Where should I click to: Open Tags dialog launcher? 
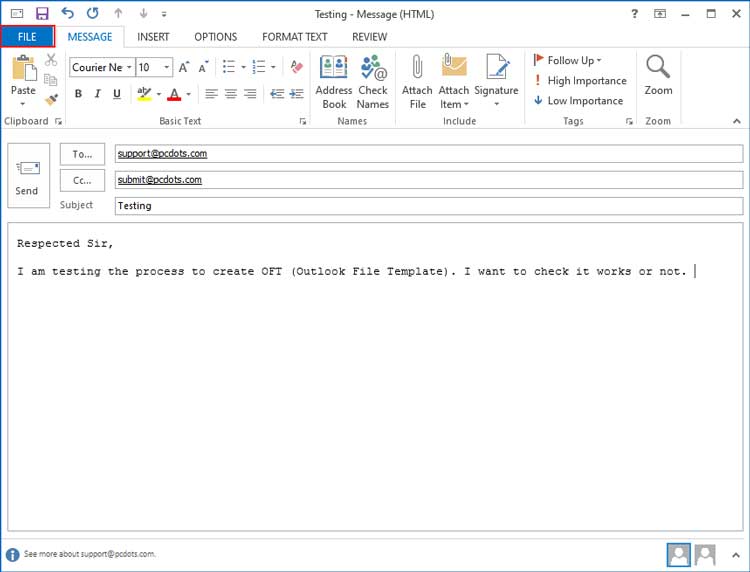[629, 121]
